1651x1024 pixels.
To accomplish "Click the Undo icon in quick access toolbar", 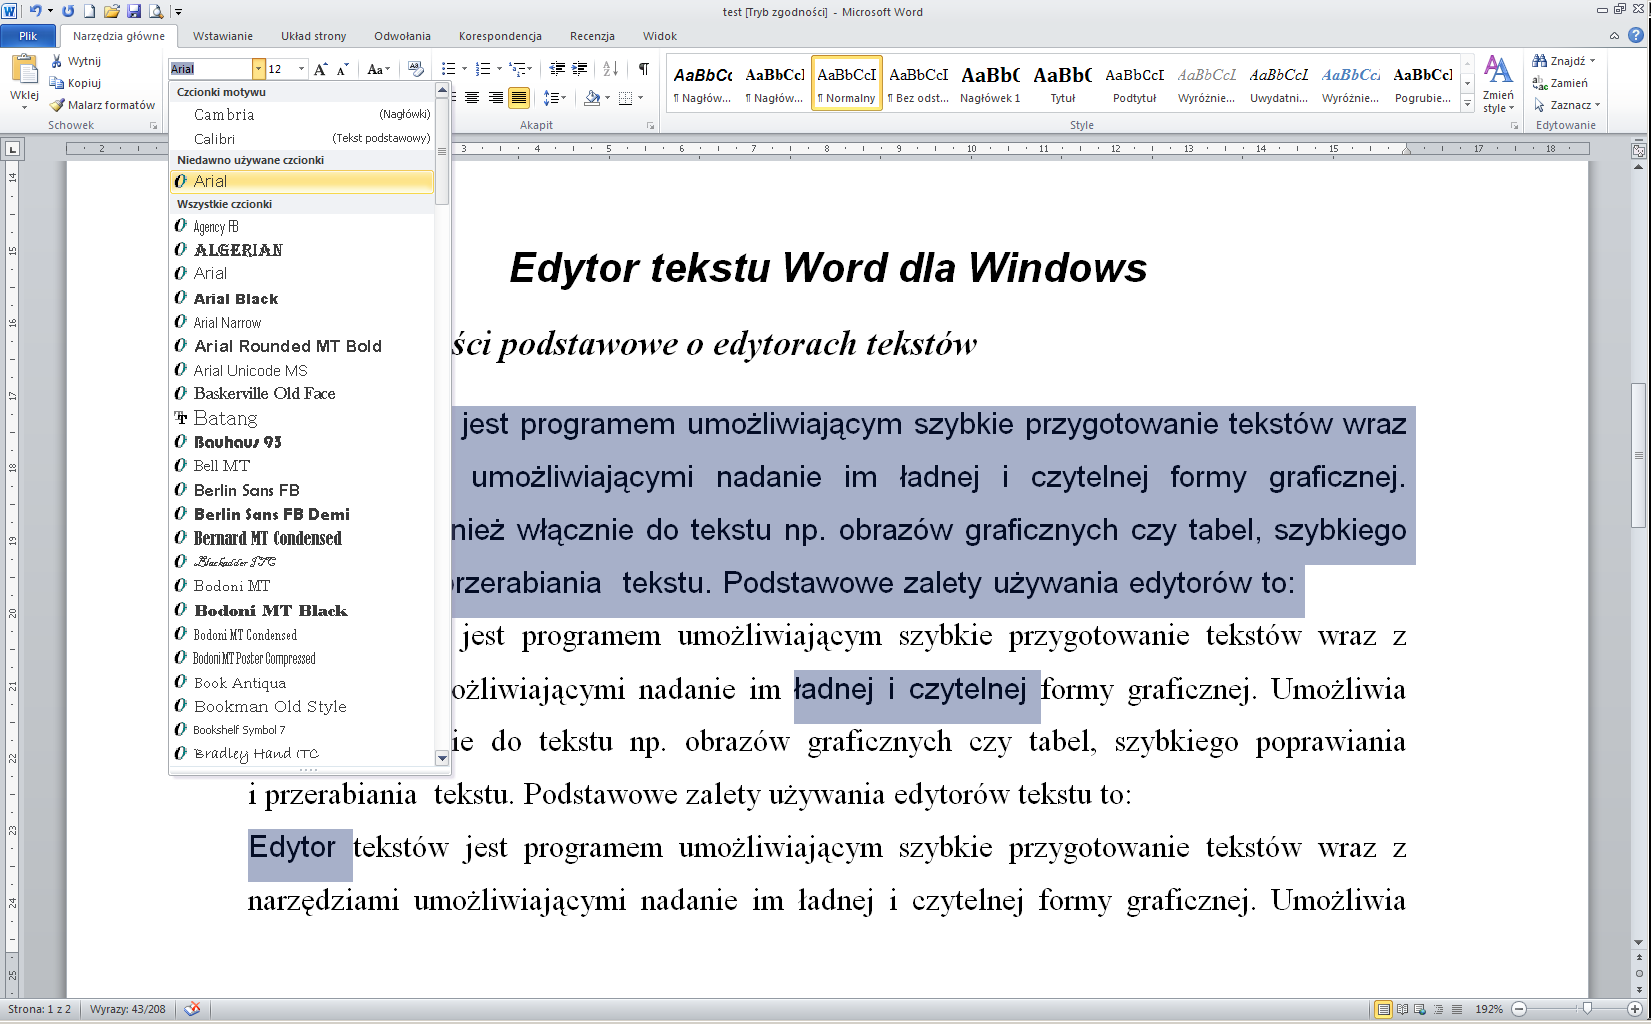I will [x=35, y=11].
